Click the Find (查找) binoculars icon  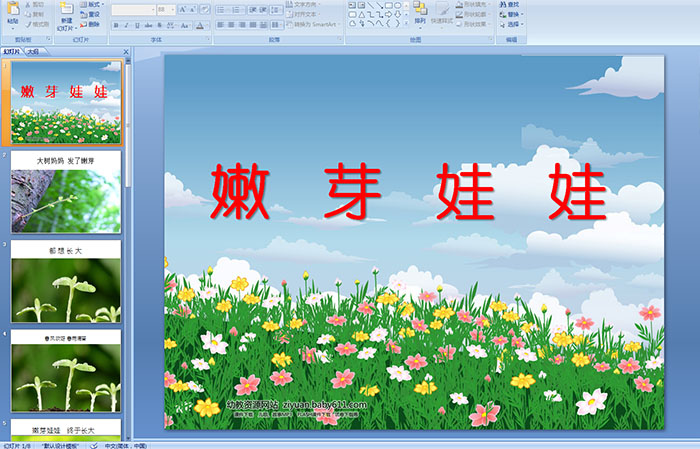[503, 4]
